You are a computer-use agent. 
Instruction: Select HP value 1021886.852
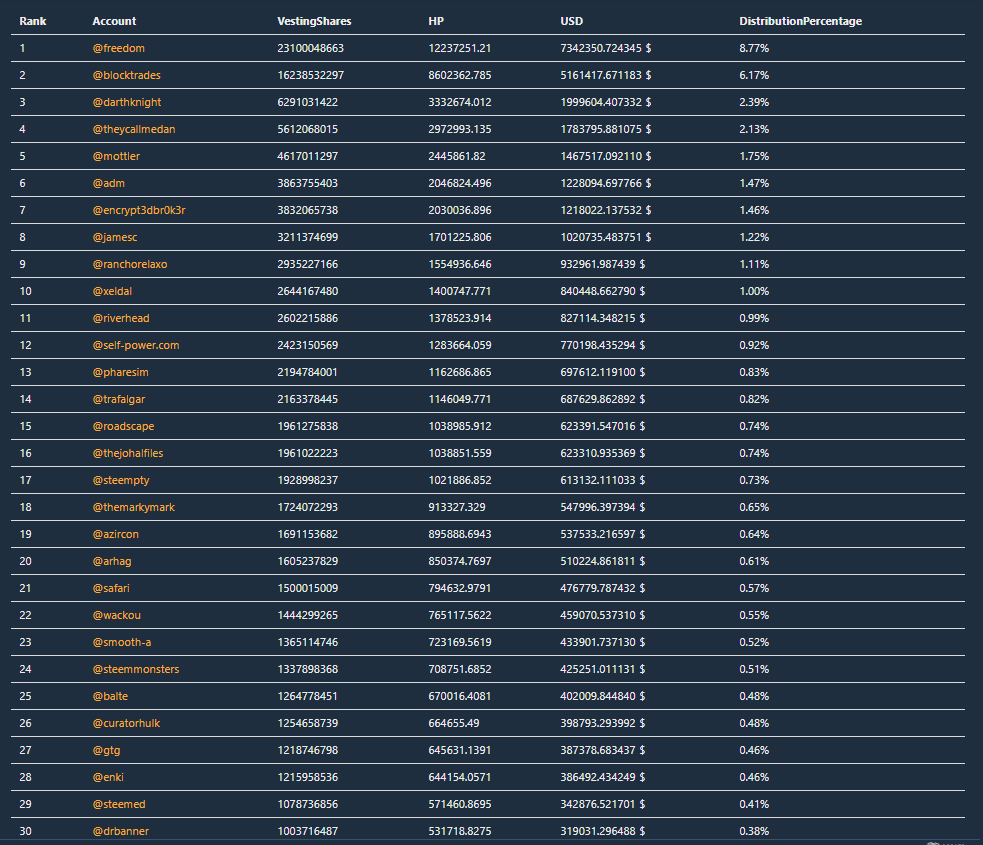click(x=460, y=480)
